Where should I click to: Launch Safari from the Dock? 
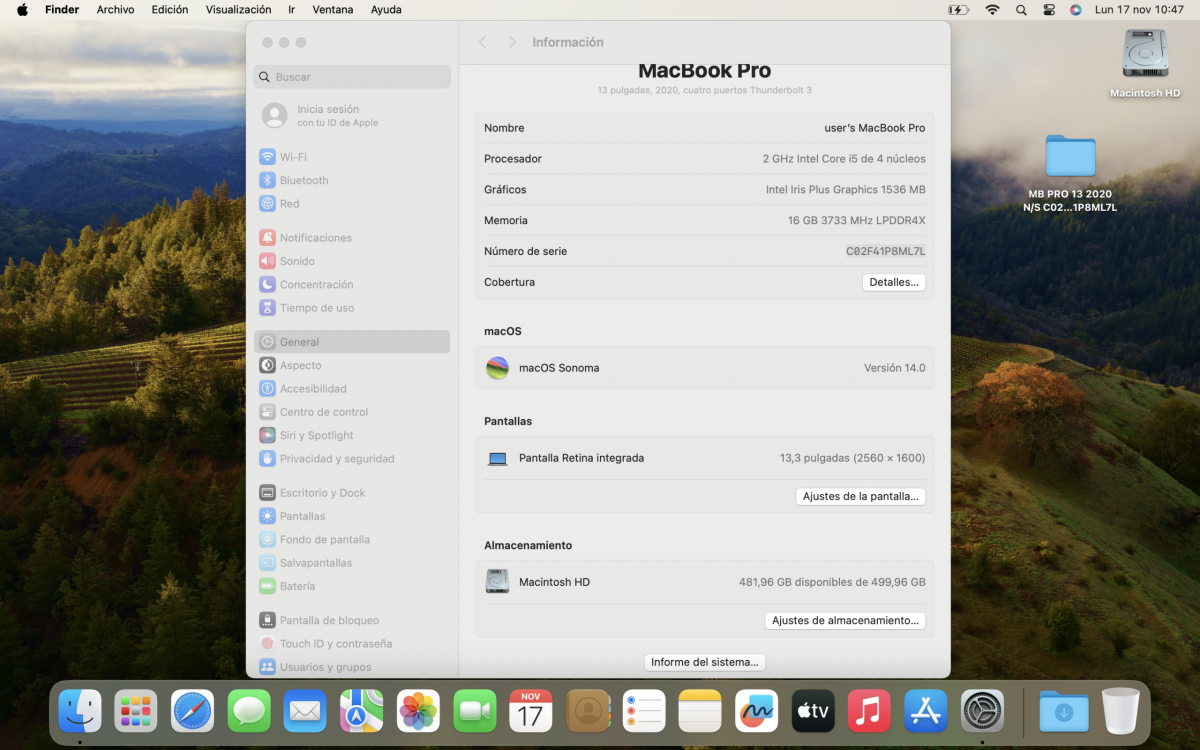coord(193,711)
